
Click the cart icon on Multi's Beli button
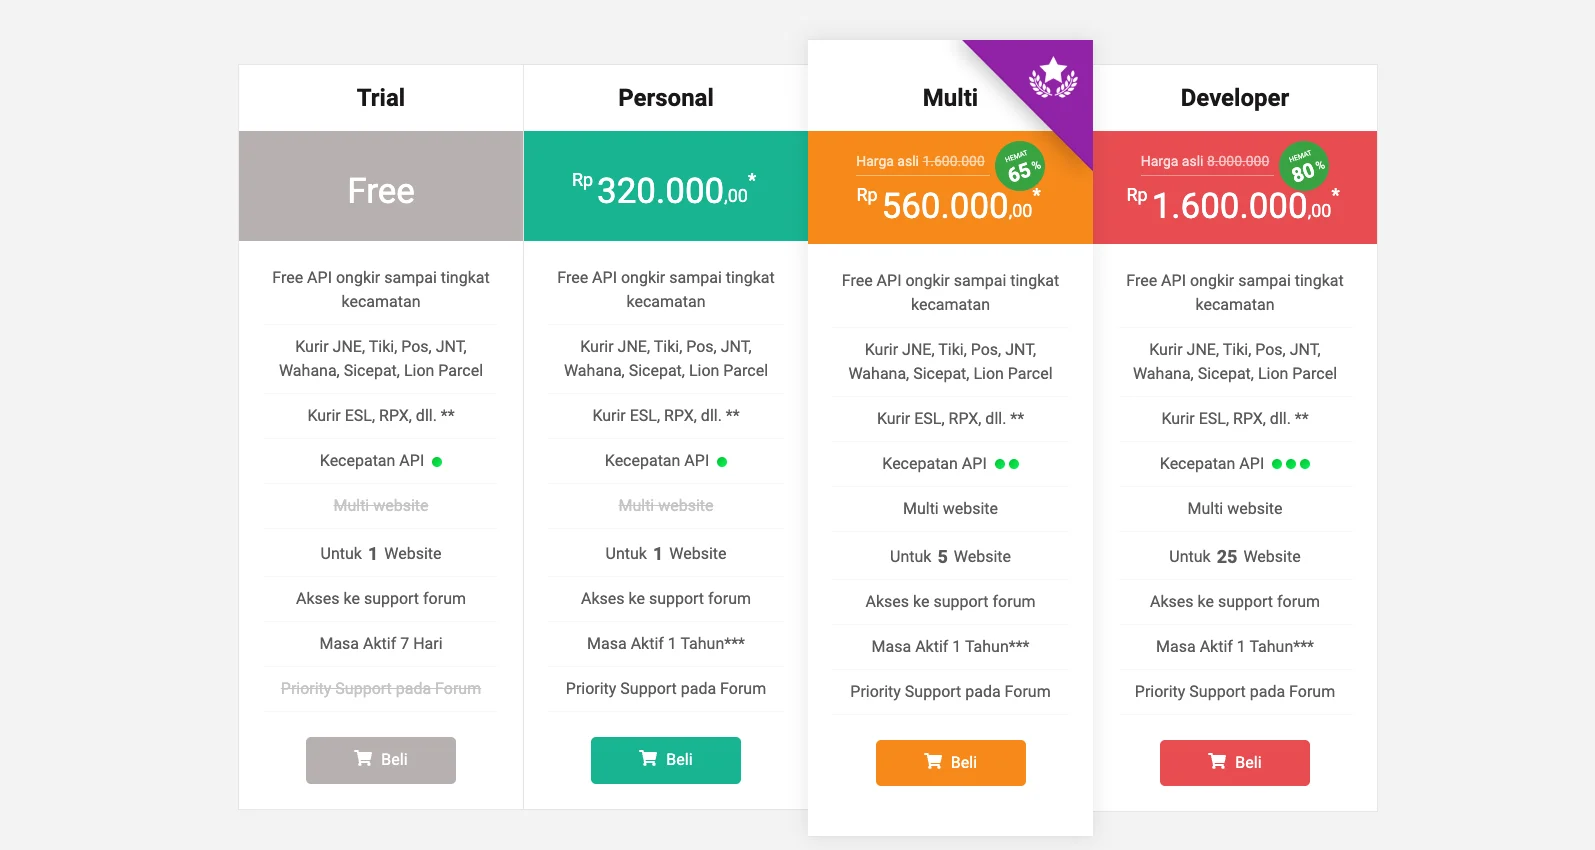[933, 761]
